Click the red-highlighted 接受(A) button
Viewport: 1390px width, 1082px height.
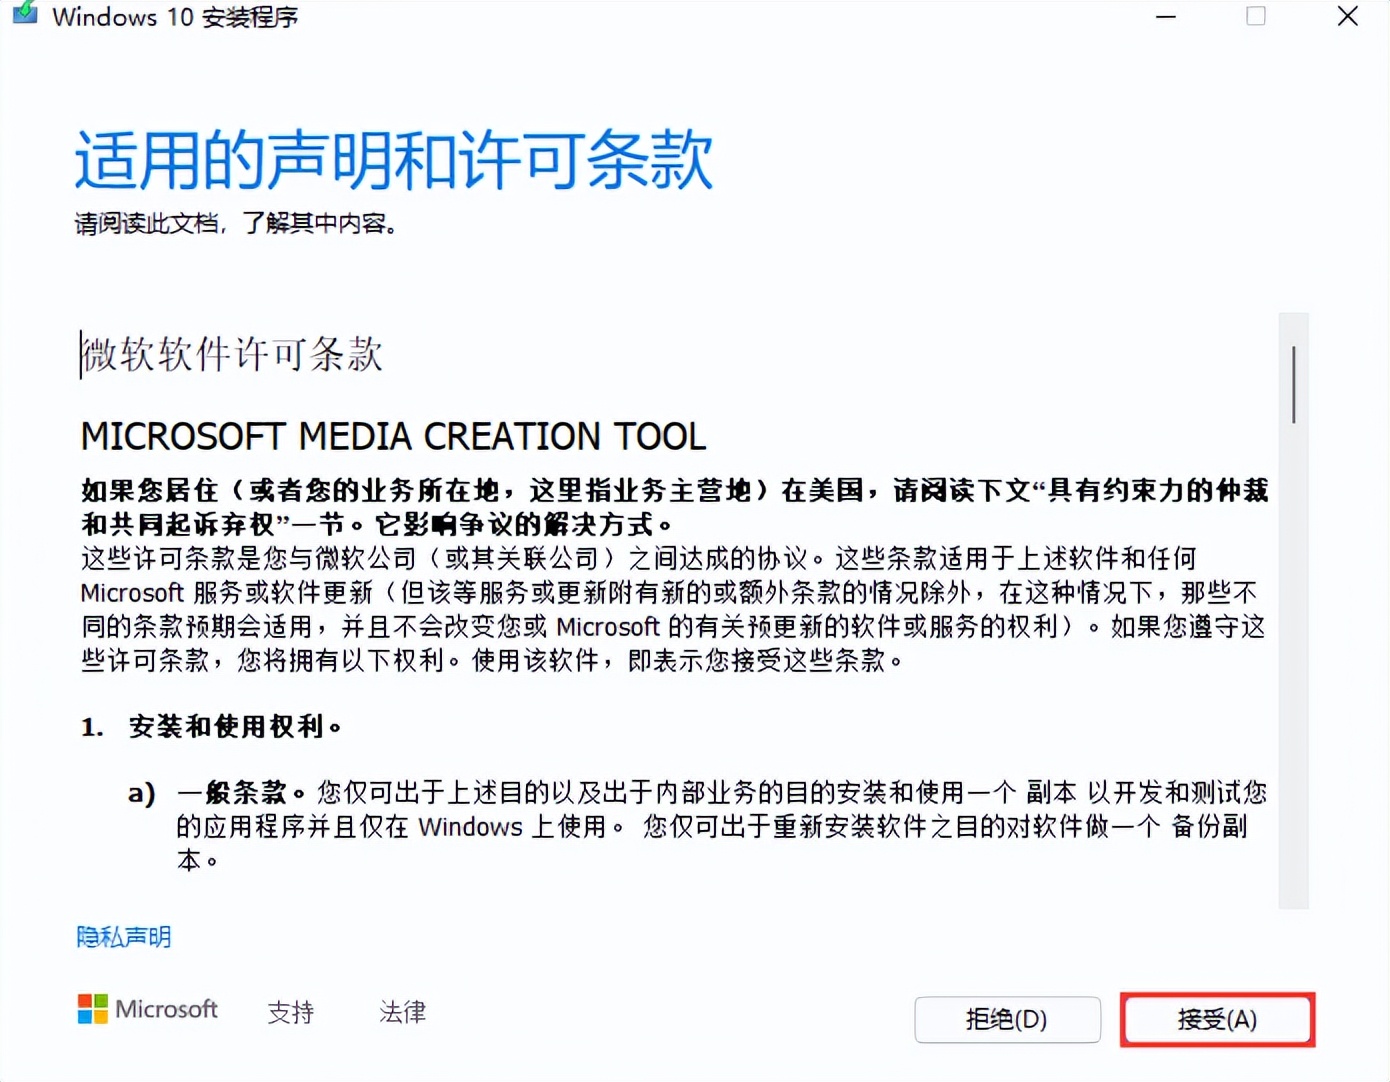[1216, 1020]
